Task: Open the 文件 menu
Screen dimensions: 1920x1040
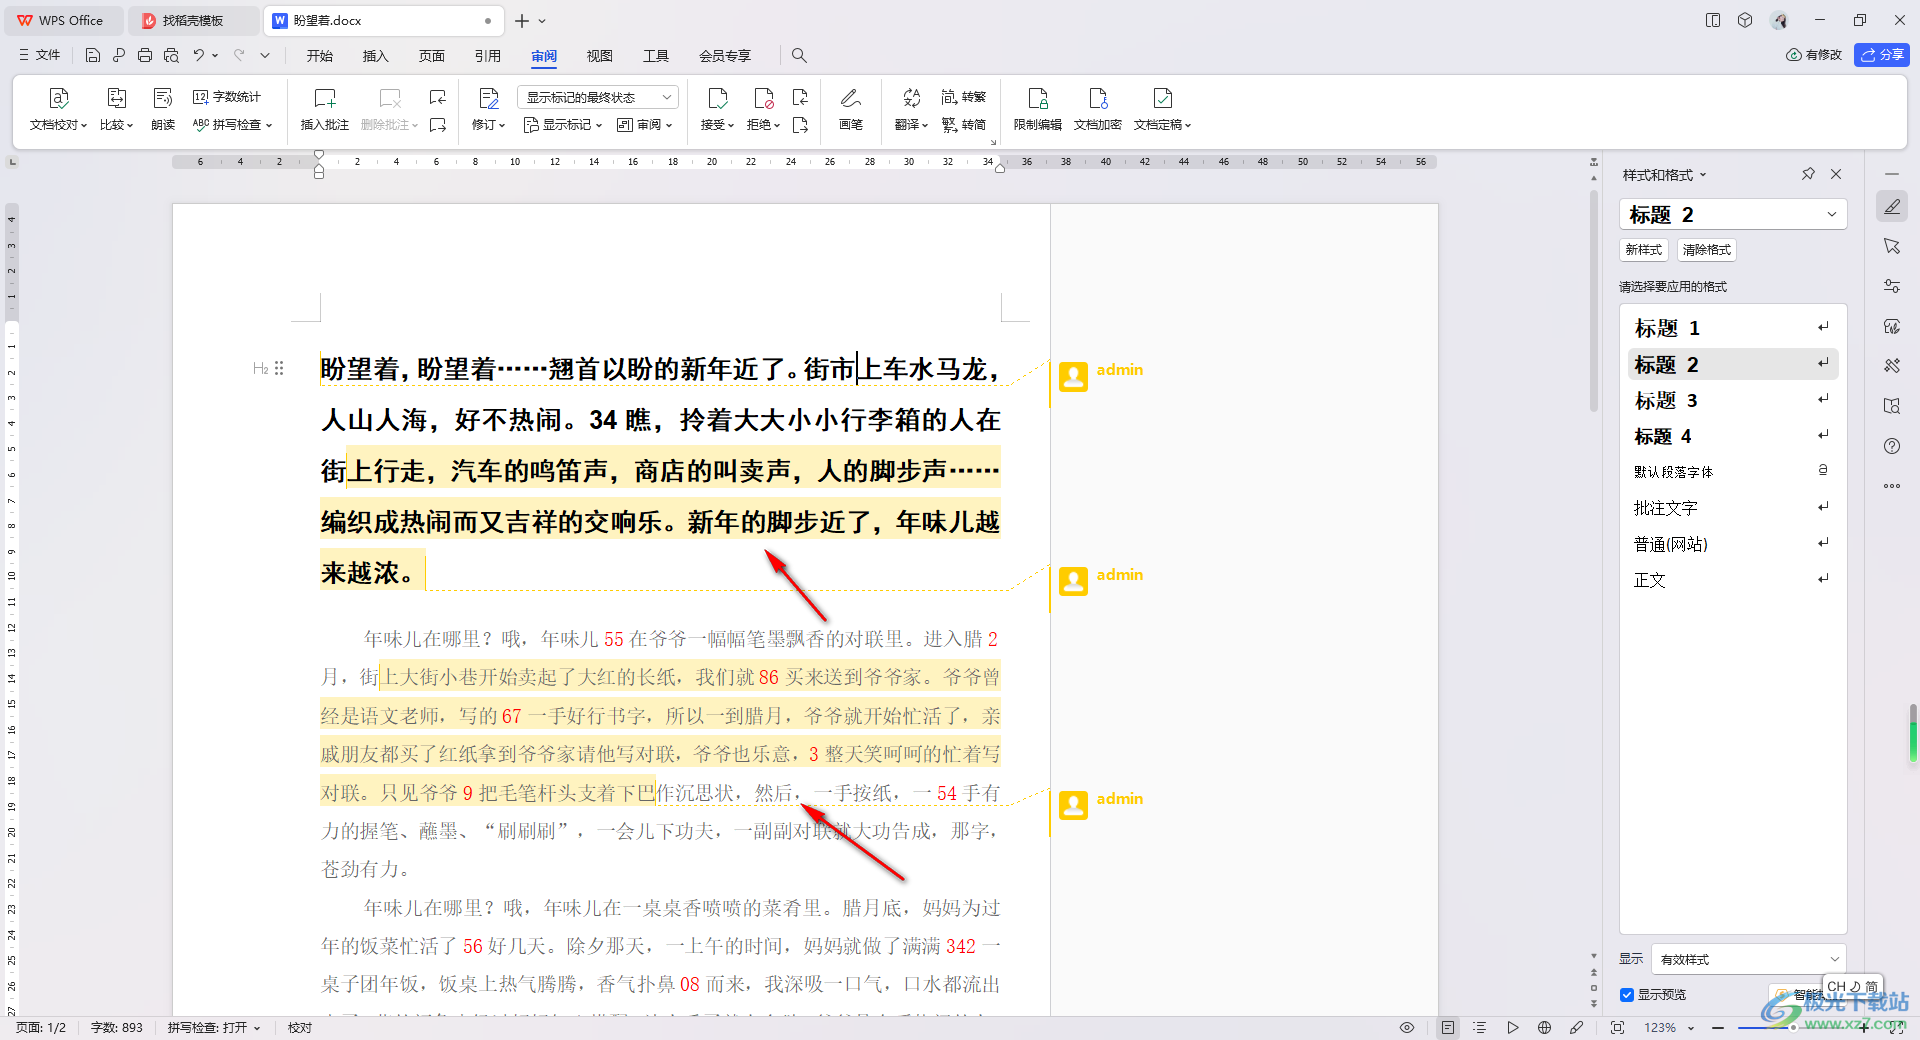Action: click(40, 55)
